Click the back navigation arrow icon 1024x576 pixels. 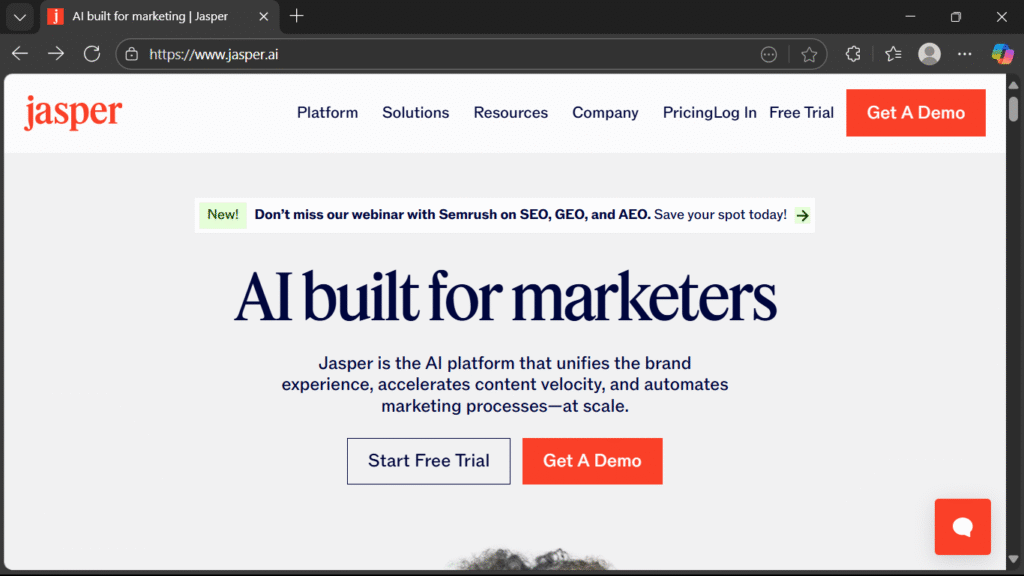[x=20, y=53]
